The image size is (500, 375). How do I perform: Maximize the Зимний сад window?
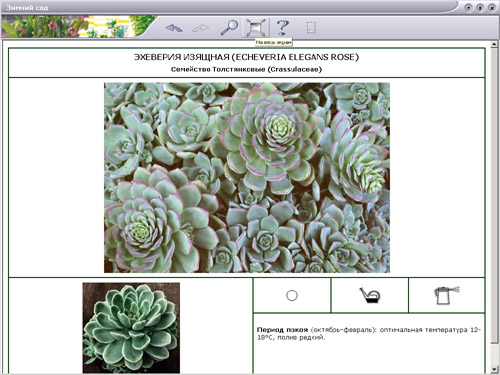point(480,7)
